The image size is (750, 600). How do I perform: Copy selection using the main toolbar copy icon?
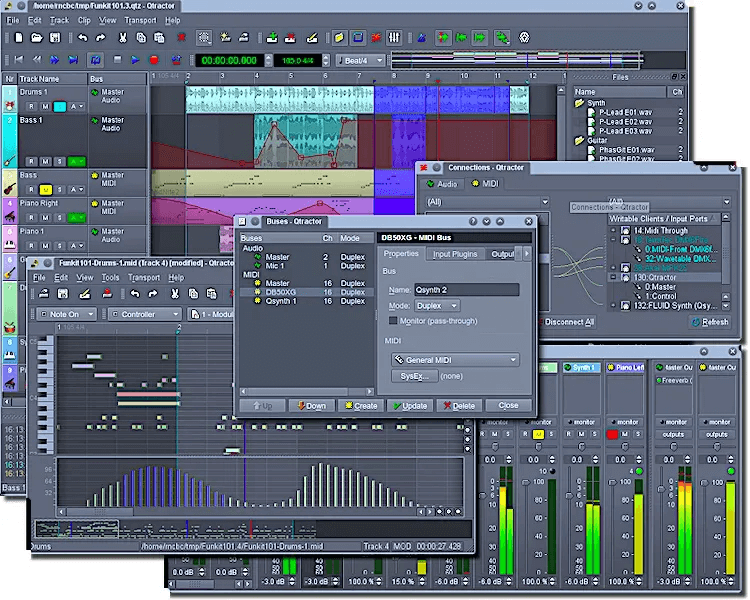tap(141, 37)
